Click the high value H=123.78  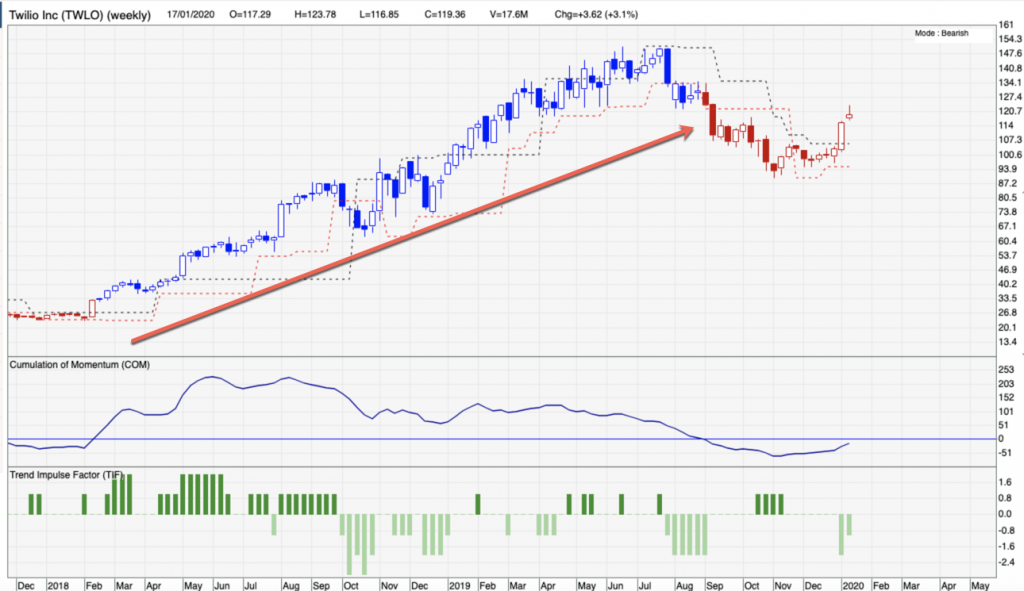[315, 14]
